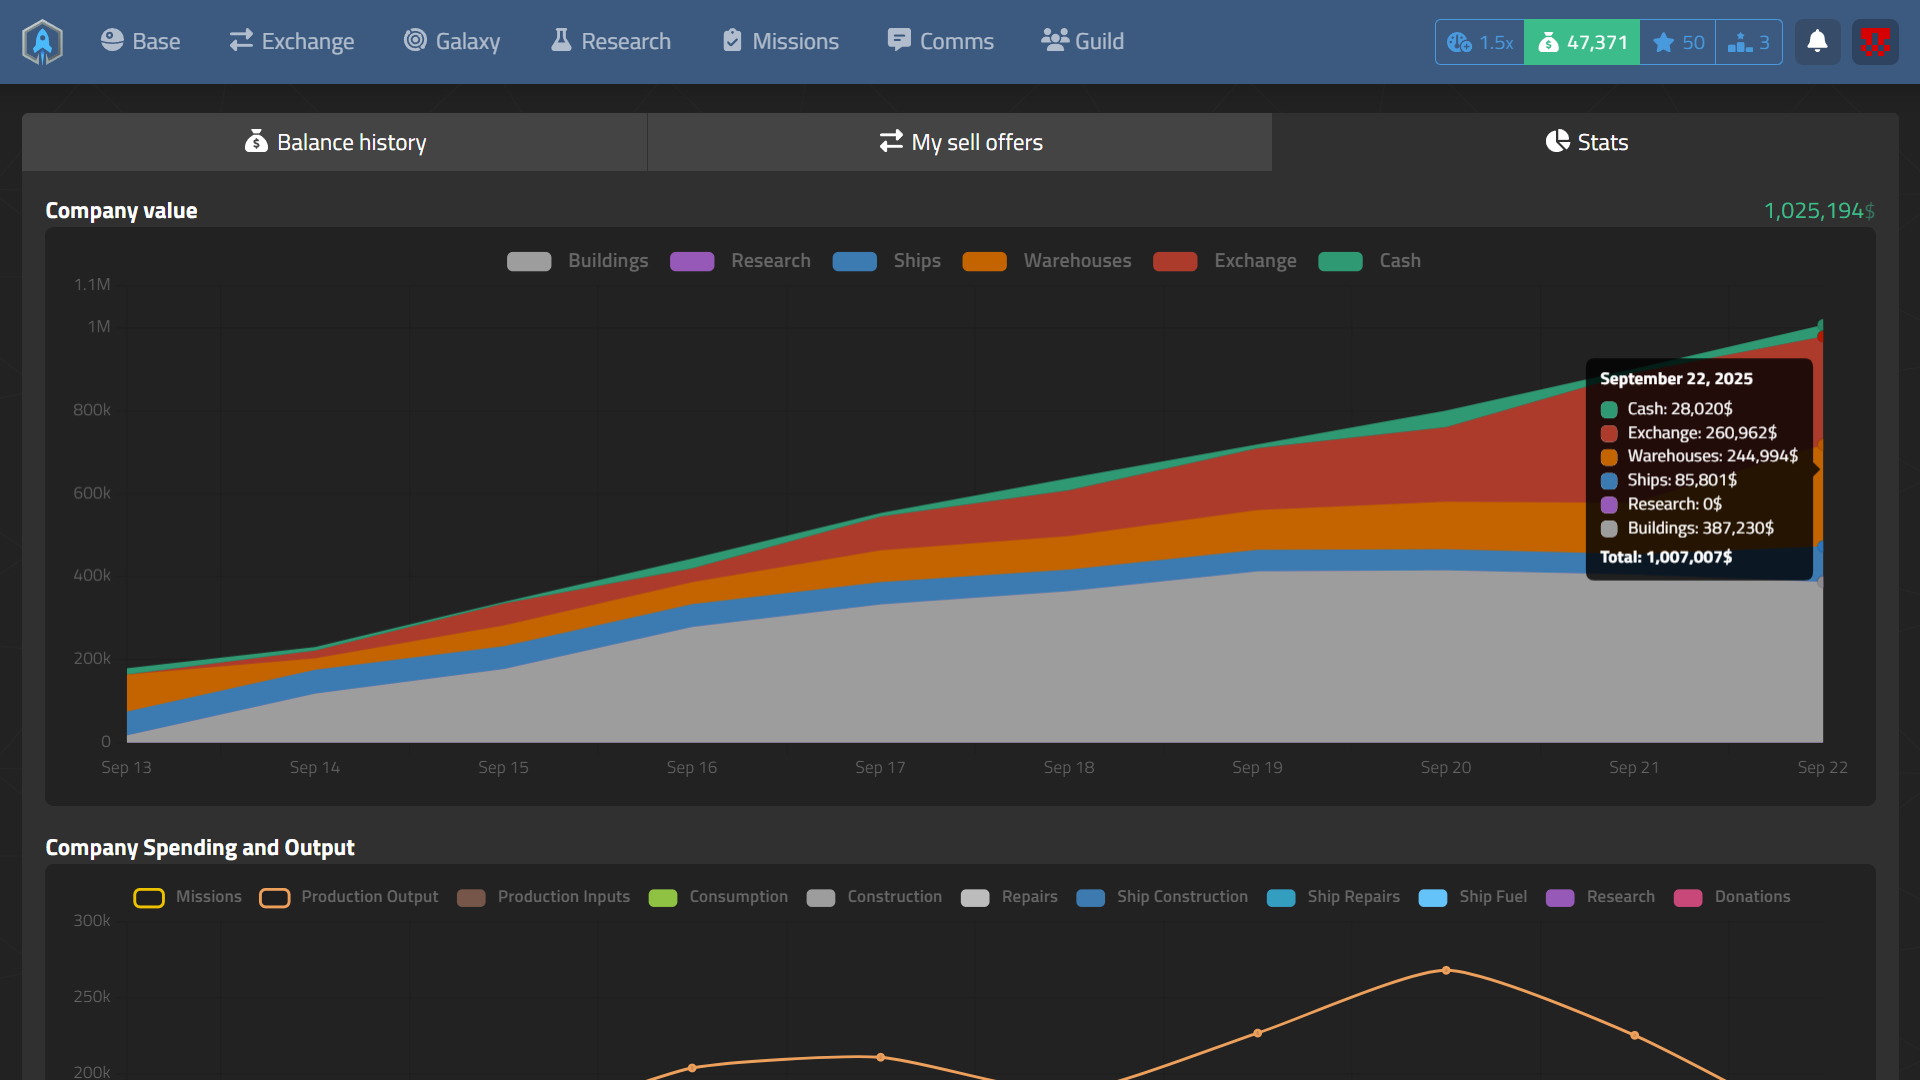Click the Sep 20 peak point on Production Output line
This screenshot has width=1920, height=1080.
click(x=1446, y=970)
